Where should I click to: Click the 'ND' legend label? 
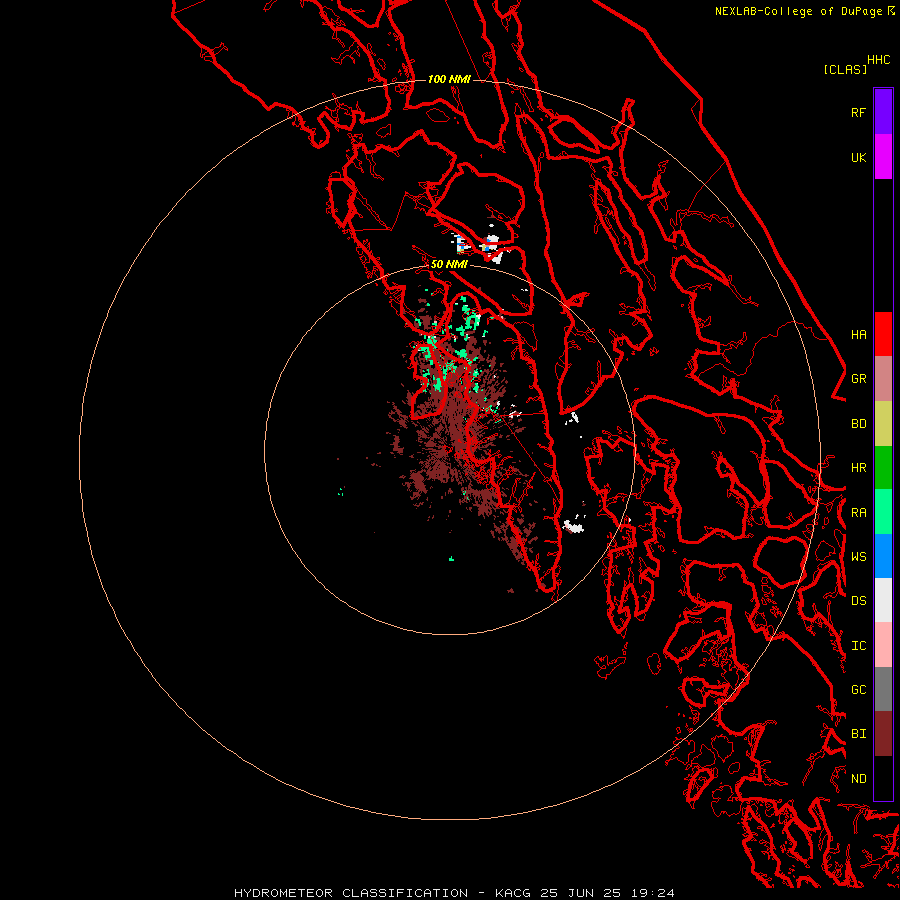pyautogui.click(x=858, y=779)
